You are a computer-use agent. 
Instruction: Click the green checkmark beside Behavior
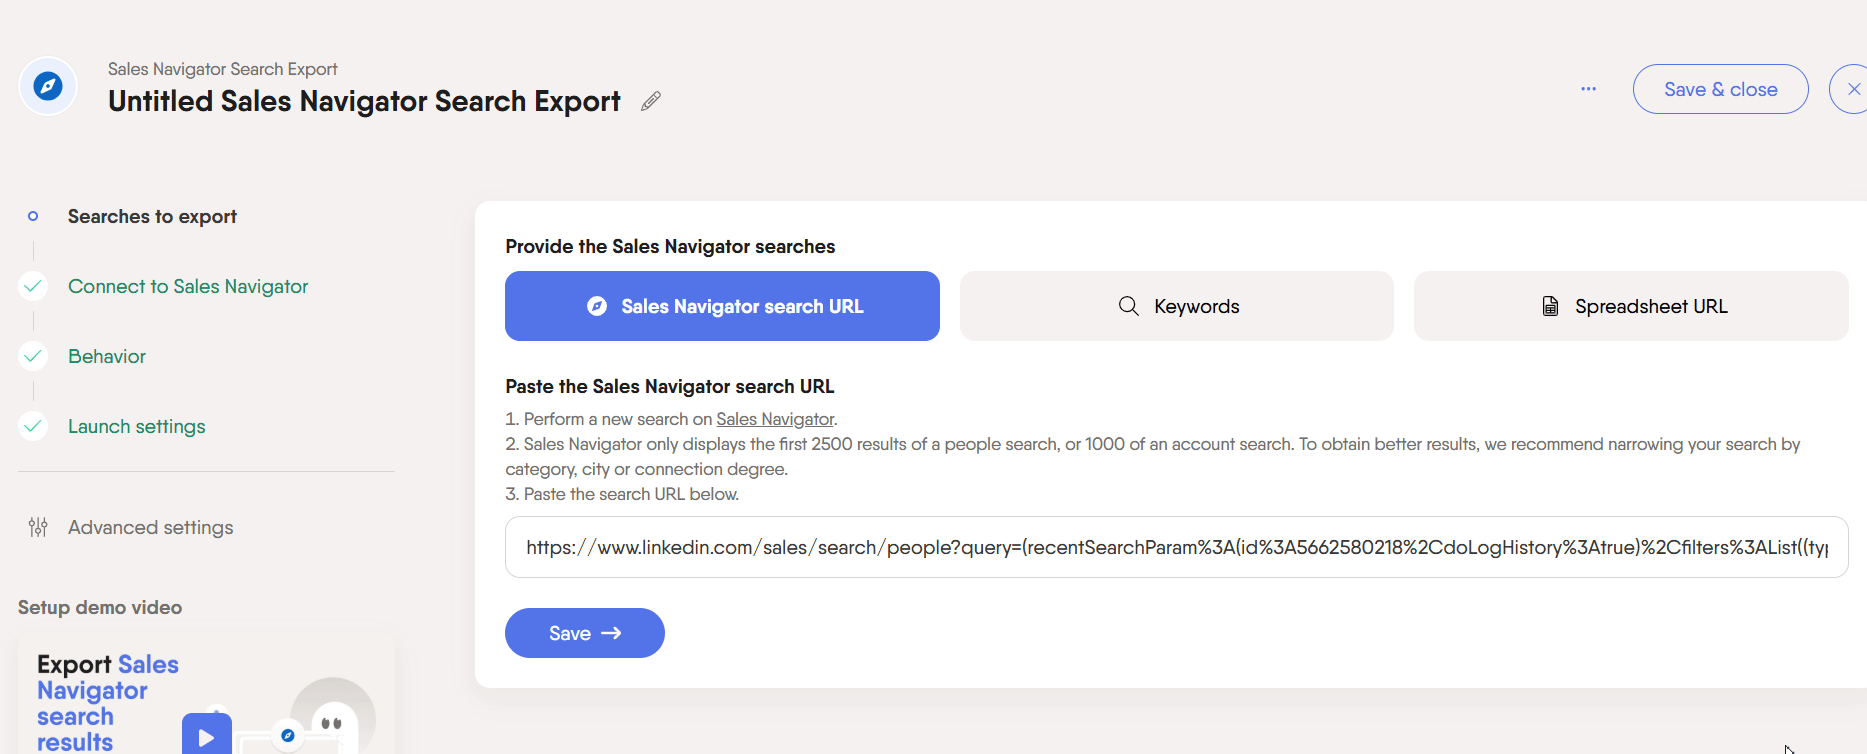(33, 356)
